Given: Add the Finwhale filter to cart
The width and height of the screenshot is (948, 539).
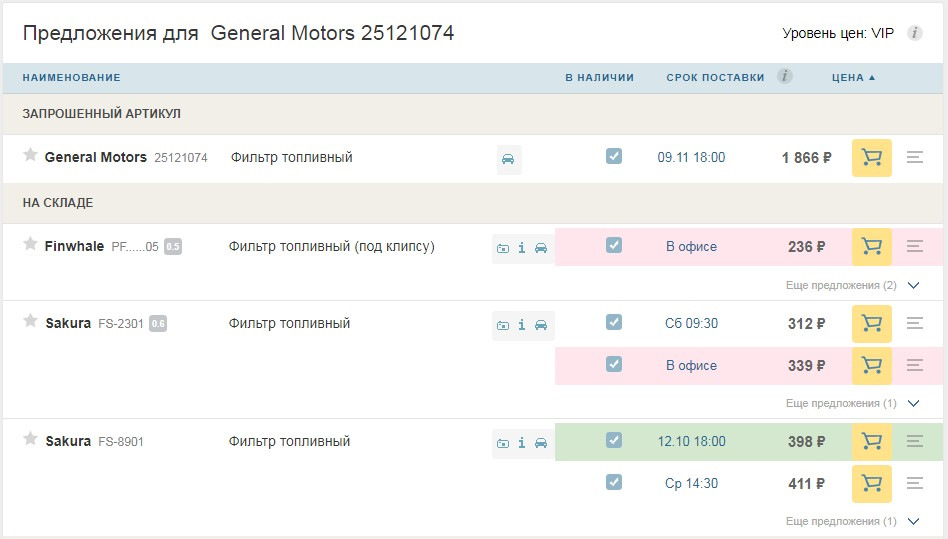Looking at the screenshot, I should (871, 247).
